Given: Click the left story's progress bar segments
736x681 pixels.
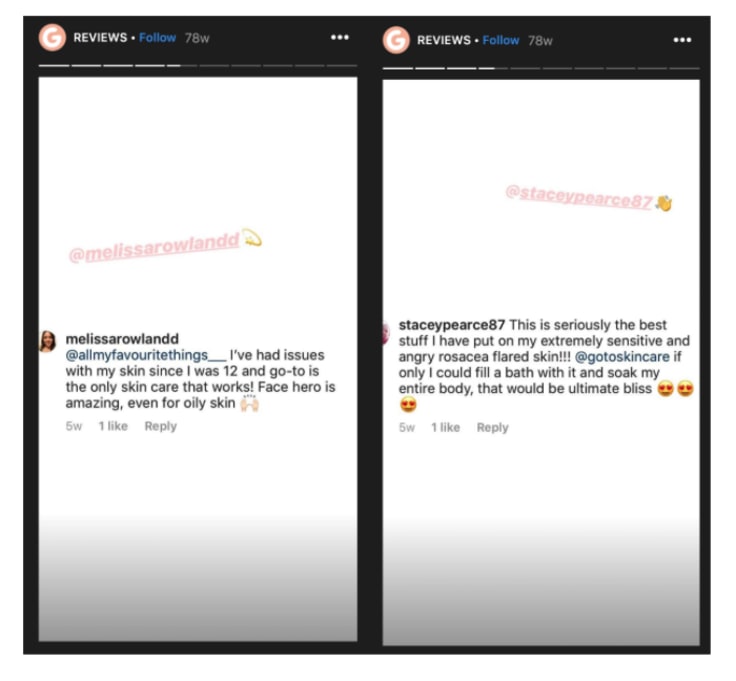Looking at the screenshot, I should click(198, 66).
